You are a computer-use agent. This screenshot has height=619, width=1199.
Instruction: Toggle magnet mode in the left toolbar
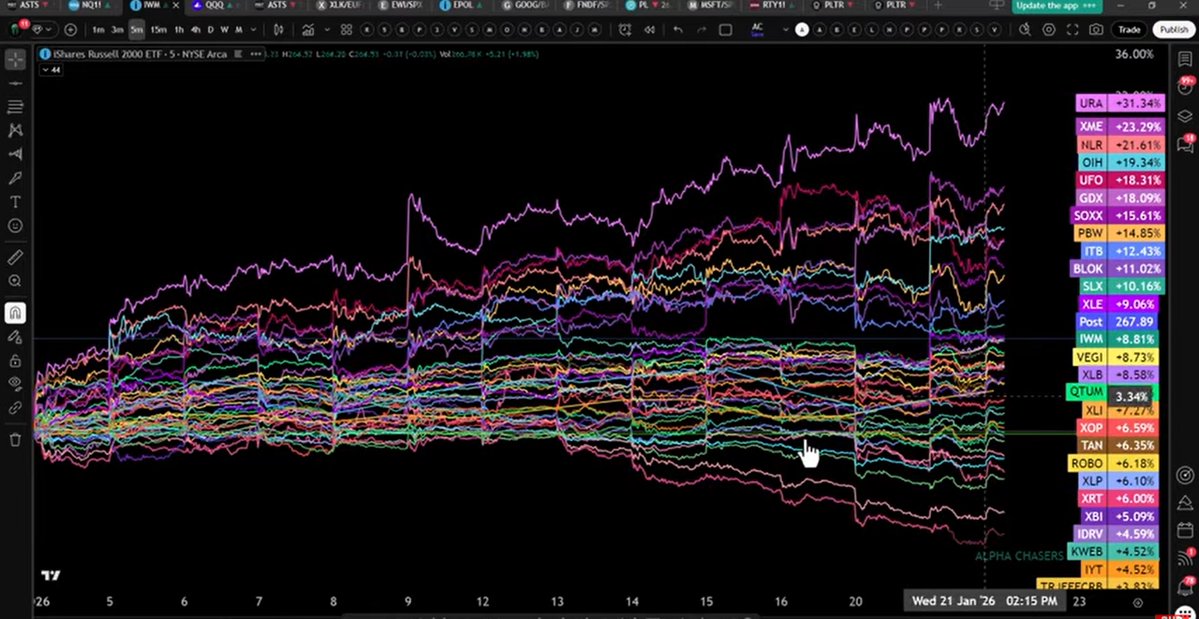tap(15, 313)
